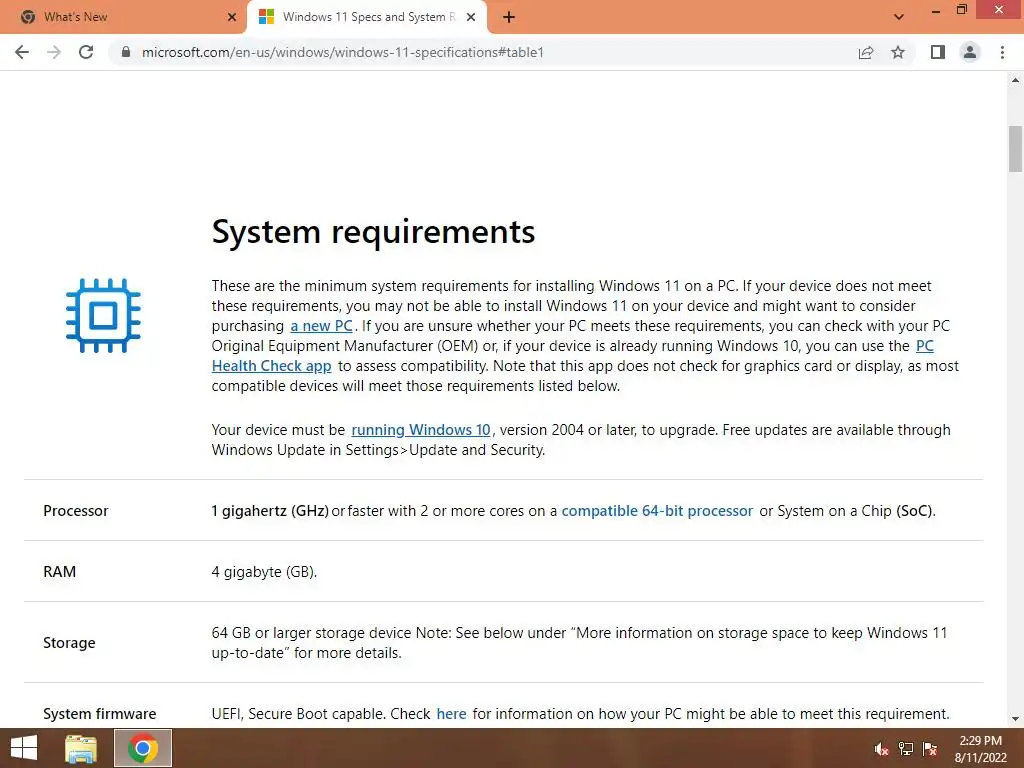The image size is (1024, 768).
Task: Follow the 'running Windows 10' link
Action: pyautogui.click(x=421, y=430)
